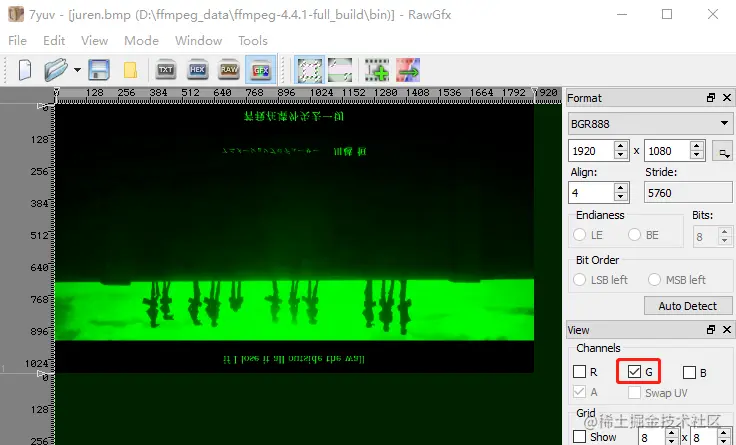Click the green image preview canvas
This screenshot has width=736, height=445.
tap(294, 238)
